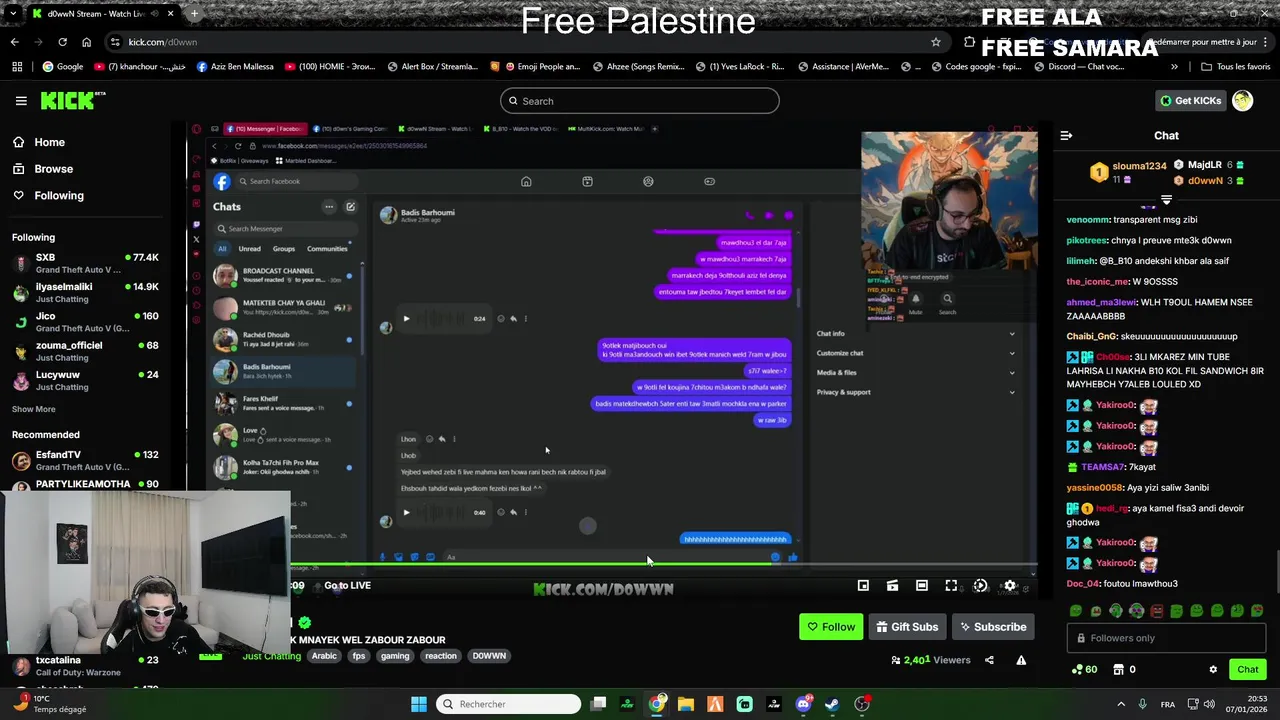
Task: Open Following in the Kick sidebar
Action: click(59, 195)
